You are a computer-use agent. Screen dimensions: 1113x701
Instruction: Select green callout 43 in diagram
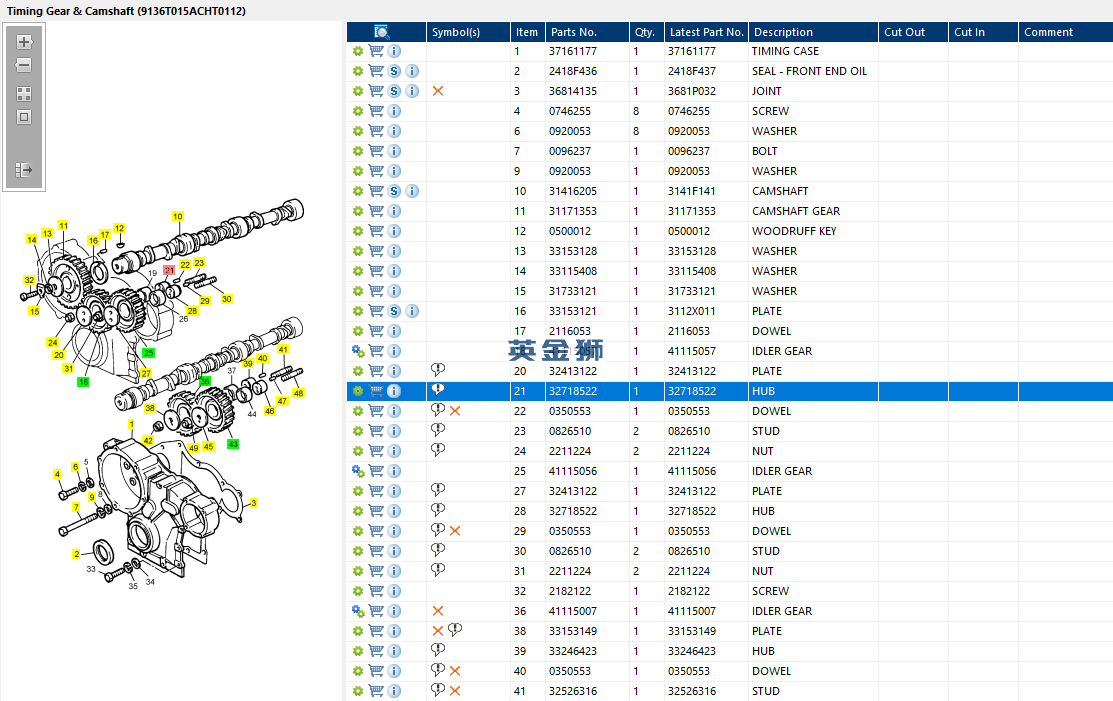click(x=233, y=444)
